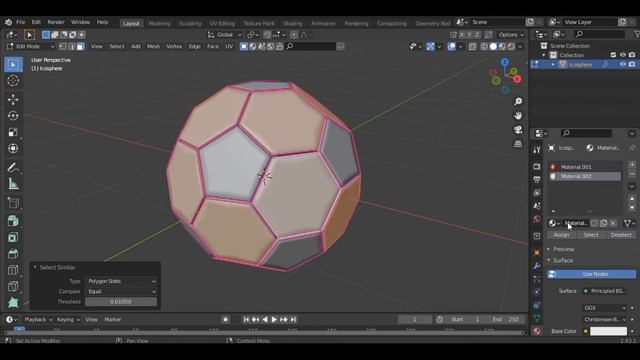Toggle Use Nodes button

coord(591,274)
